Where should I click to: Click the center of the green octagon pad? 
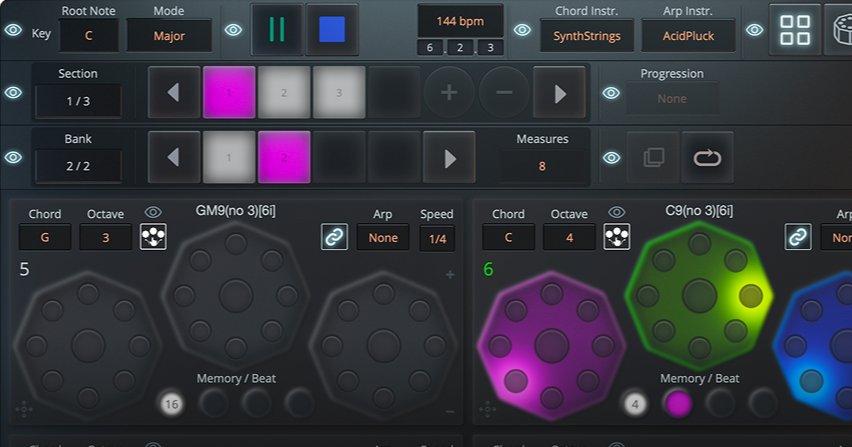click(x=699, y=296)
